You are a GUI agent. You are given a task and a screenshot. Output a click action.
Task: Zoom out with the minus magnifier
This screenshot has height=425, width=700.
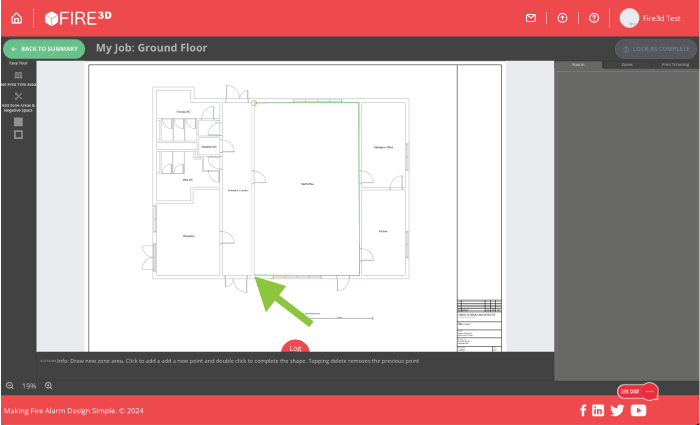pyautogui.click(x=10, y=386)
